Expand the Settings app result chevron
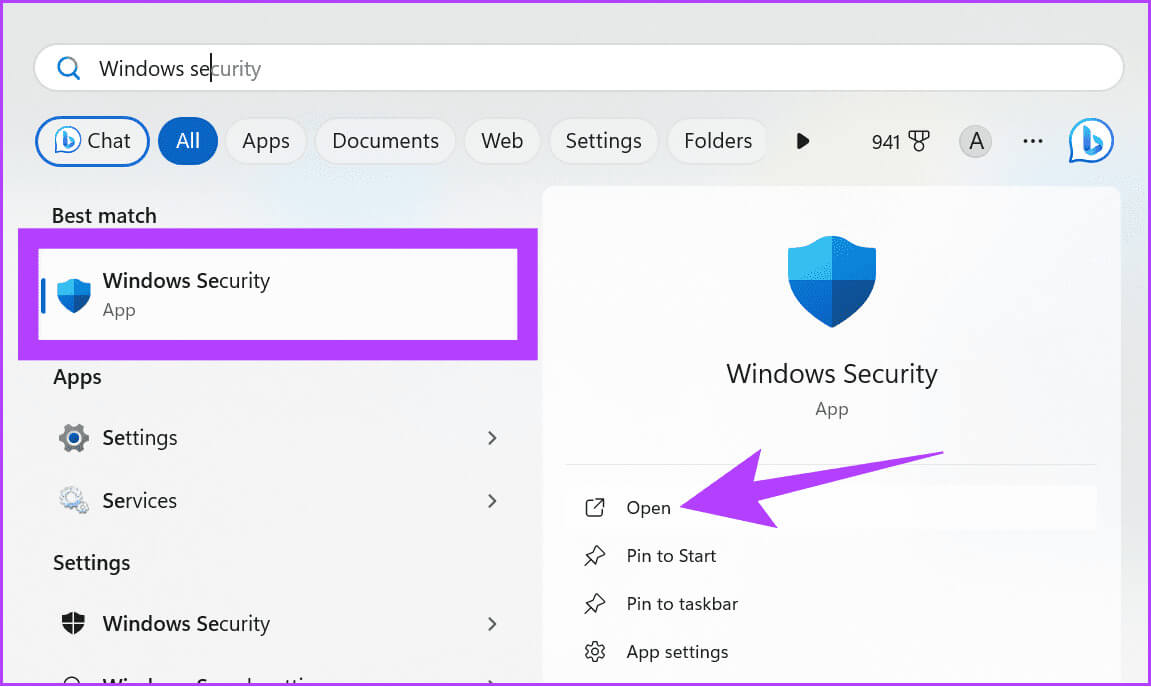The image size is (1151, 687). (492, 438)
